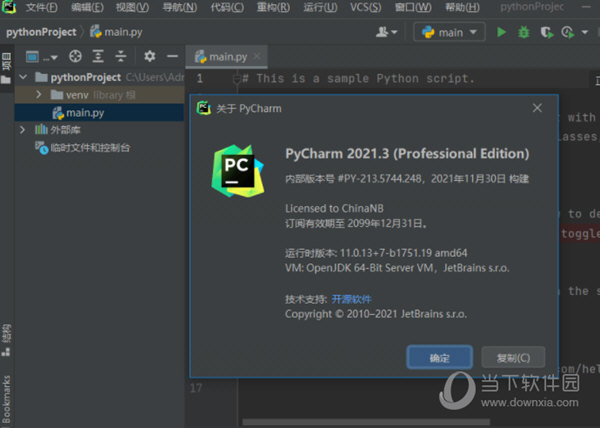
Task: Click the VM: OpenJDK 64-Bit Server line
Action: pyautogui.click(x=397, y=268)
